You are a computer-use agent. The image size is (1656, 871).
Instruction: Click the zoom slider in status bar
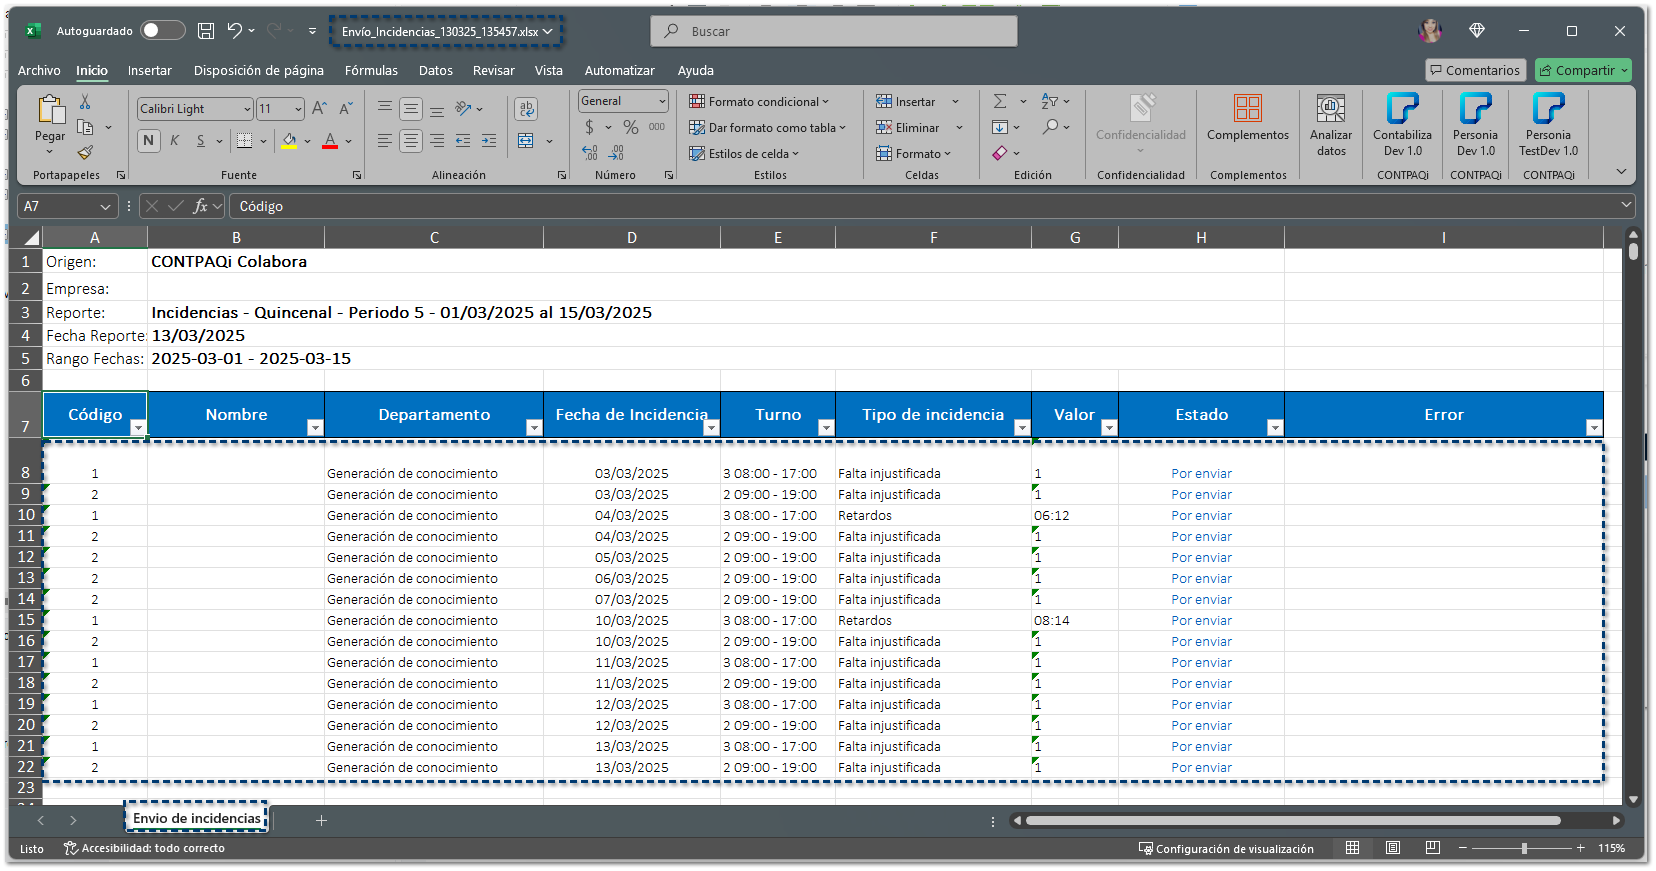pos(1523,848)
